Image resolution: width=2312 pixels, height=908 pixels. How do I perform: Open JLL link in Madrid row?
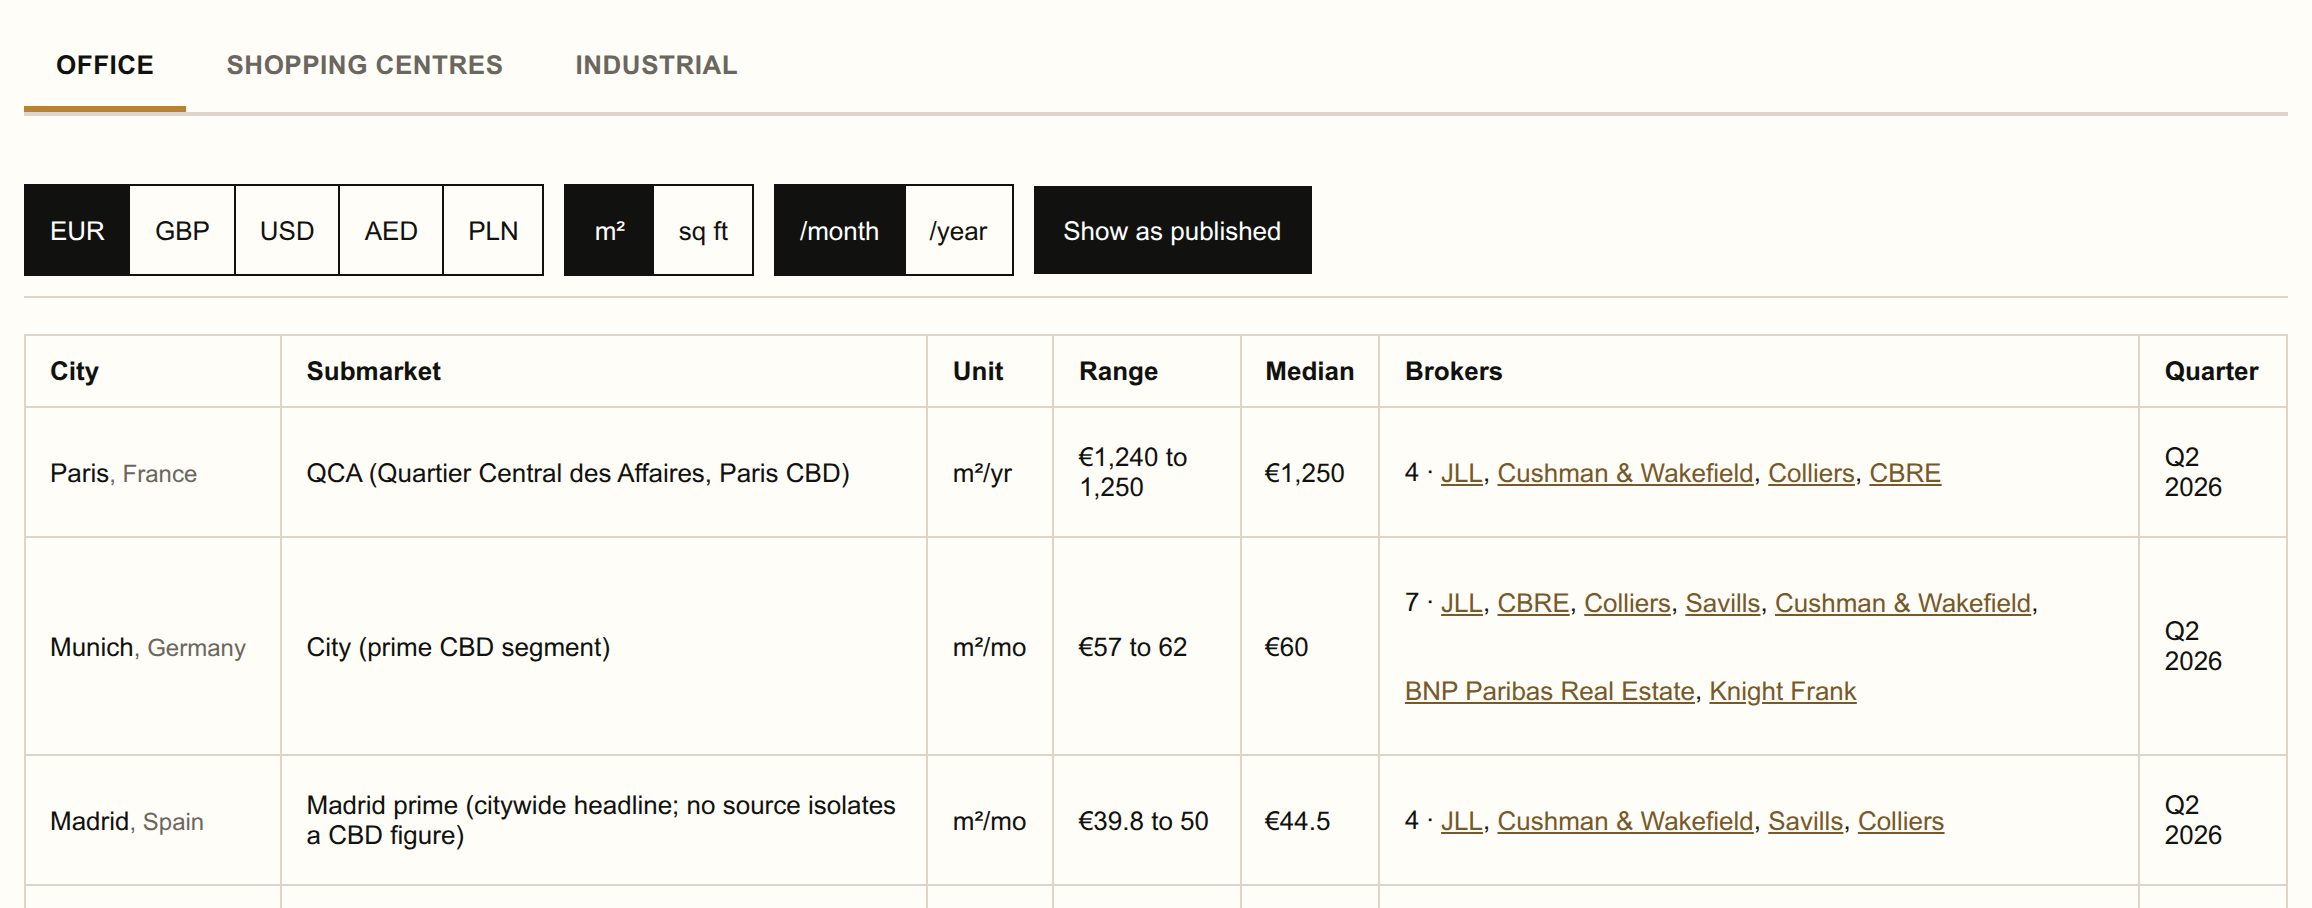(x=1461, y=821)
